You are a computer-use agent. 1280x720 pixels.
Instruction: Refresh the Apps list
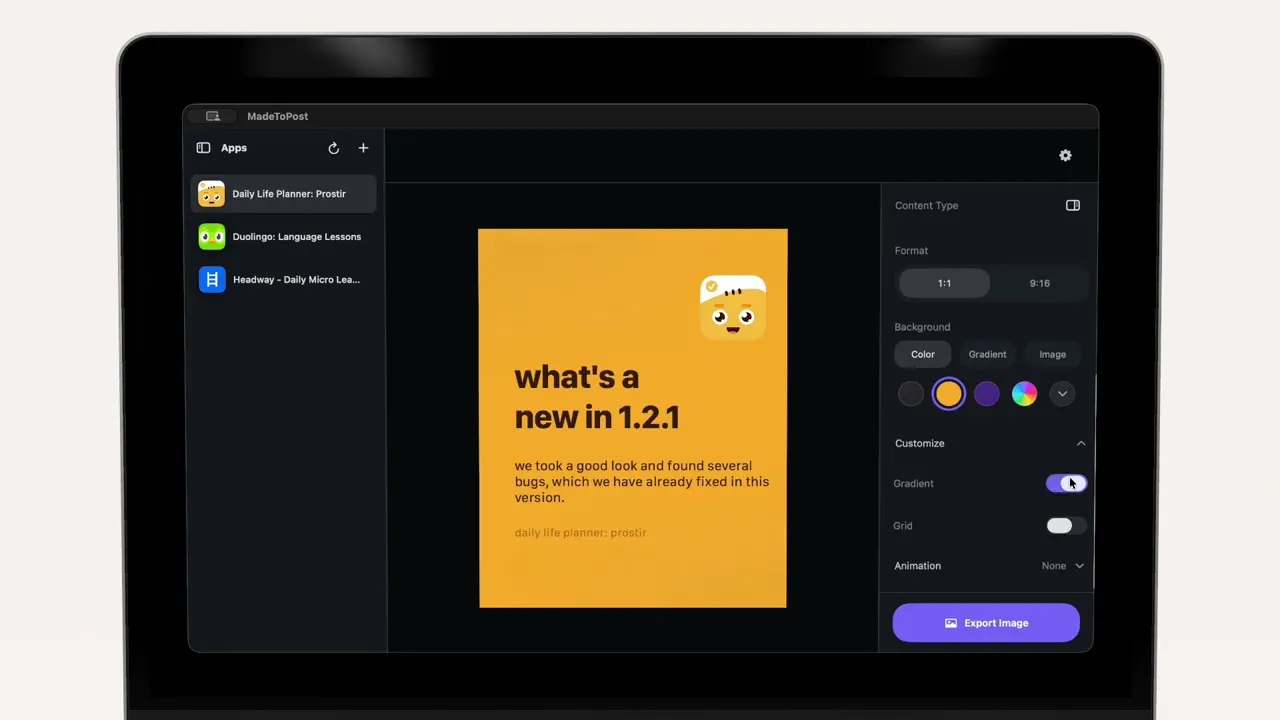coord(334,148)
